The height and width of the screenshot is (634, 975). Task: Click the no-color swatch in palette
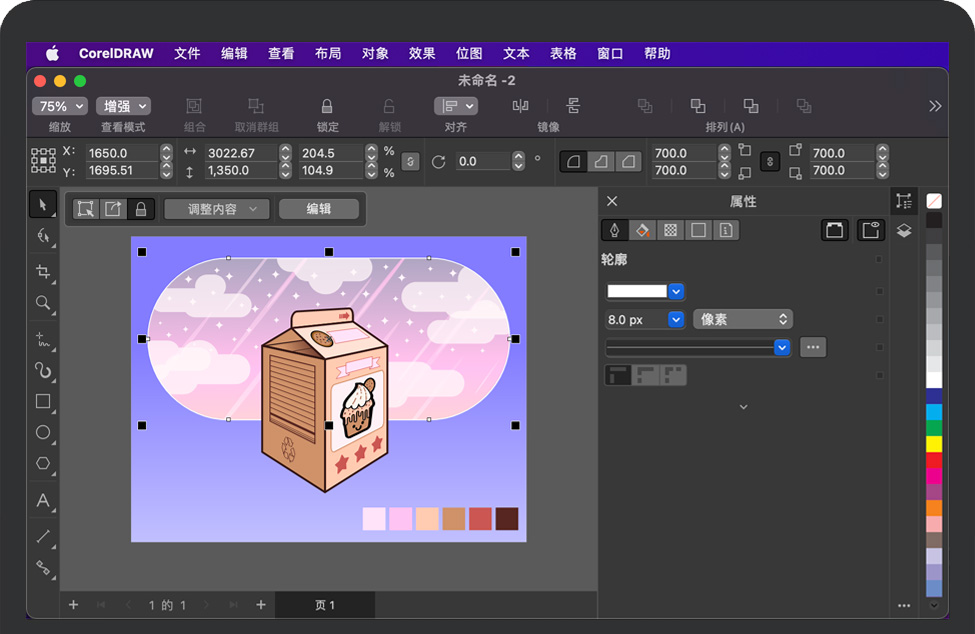934,201
